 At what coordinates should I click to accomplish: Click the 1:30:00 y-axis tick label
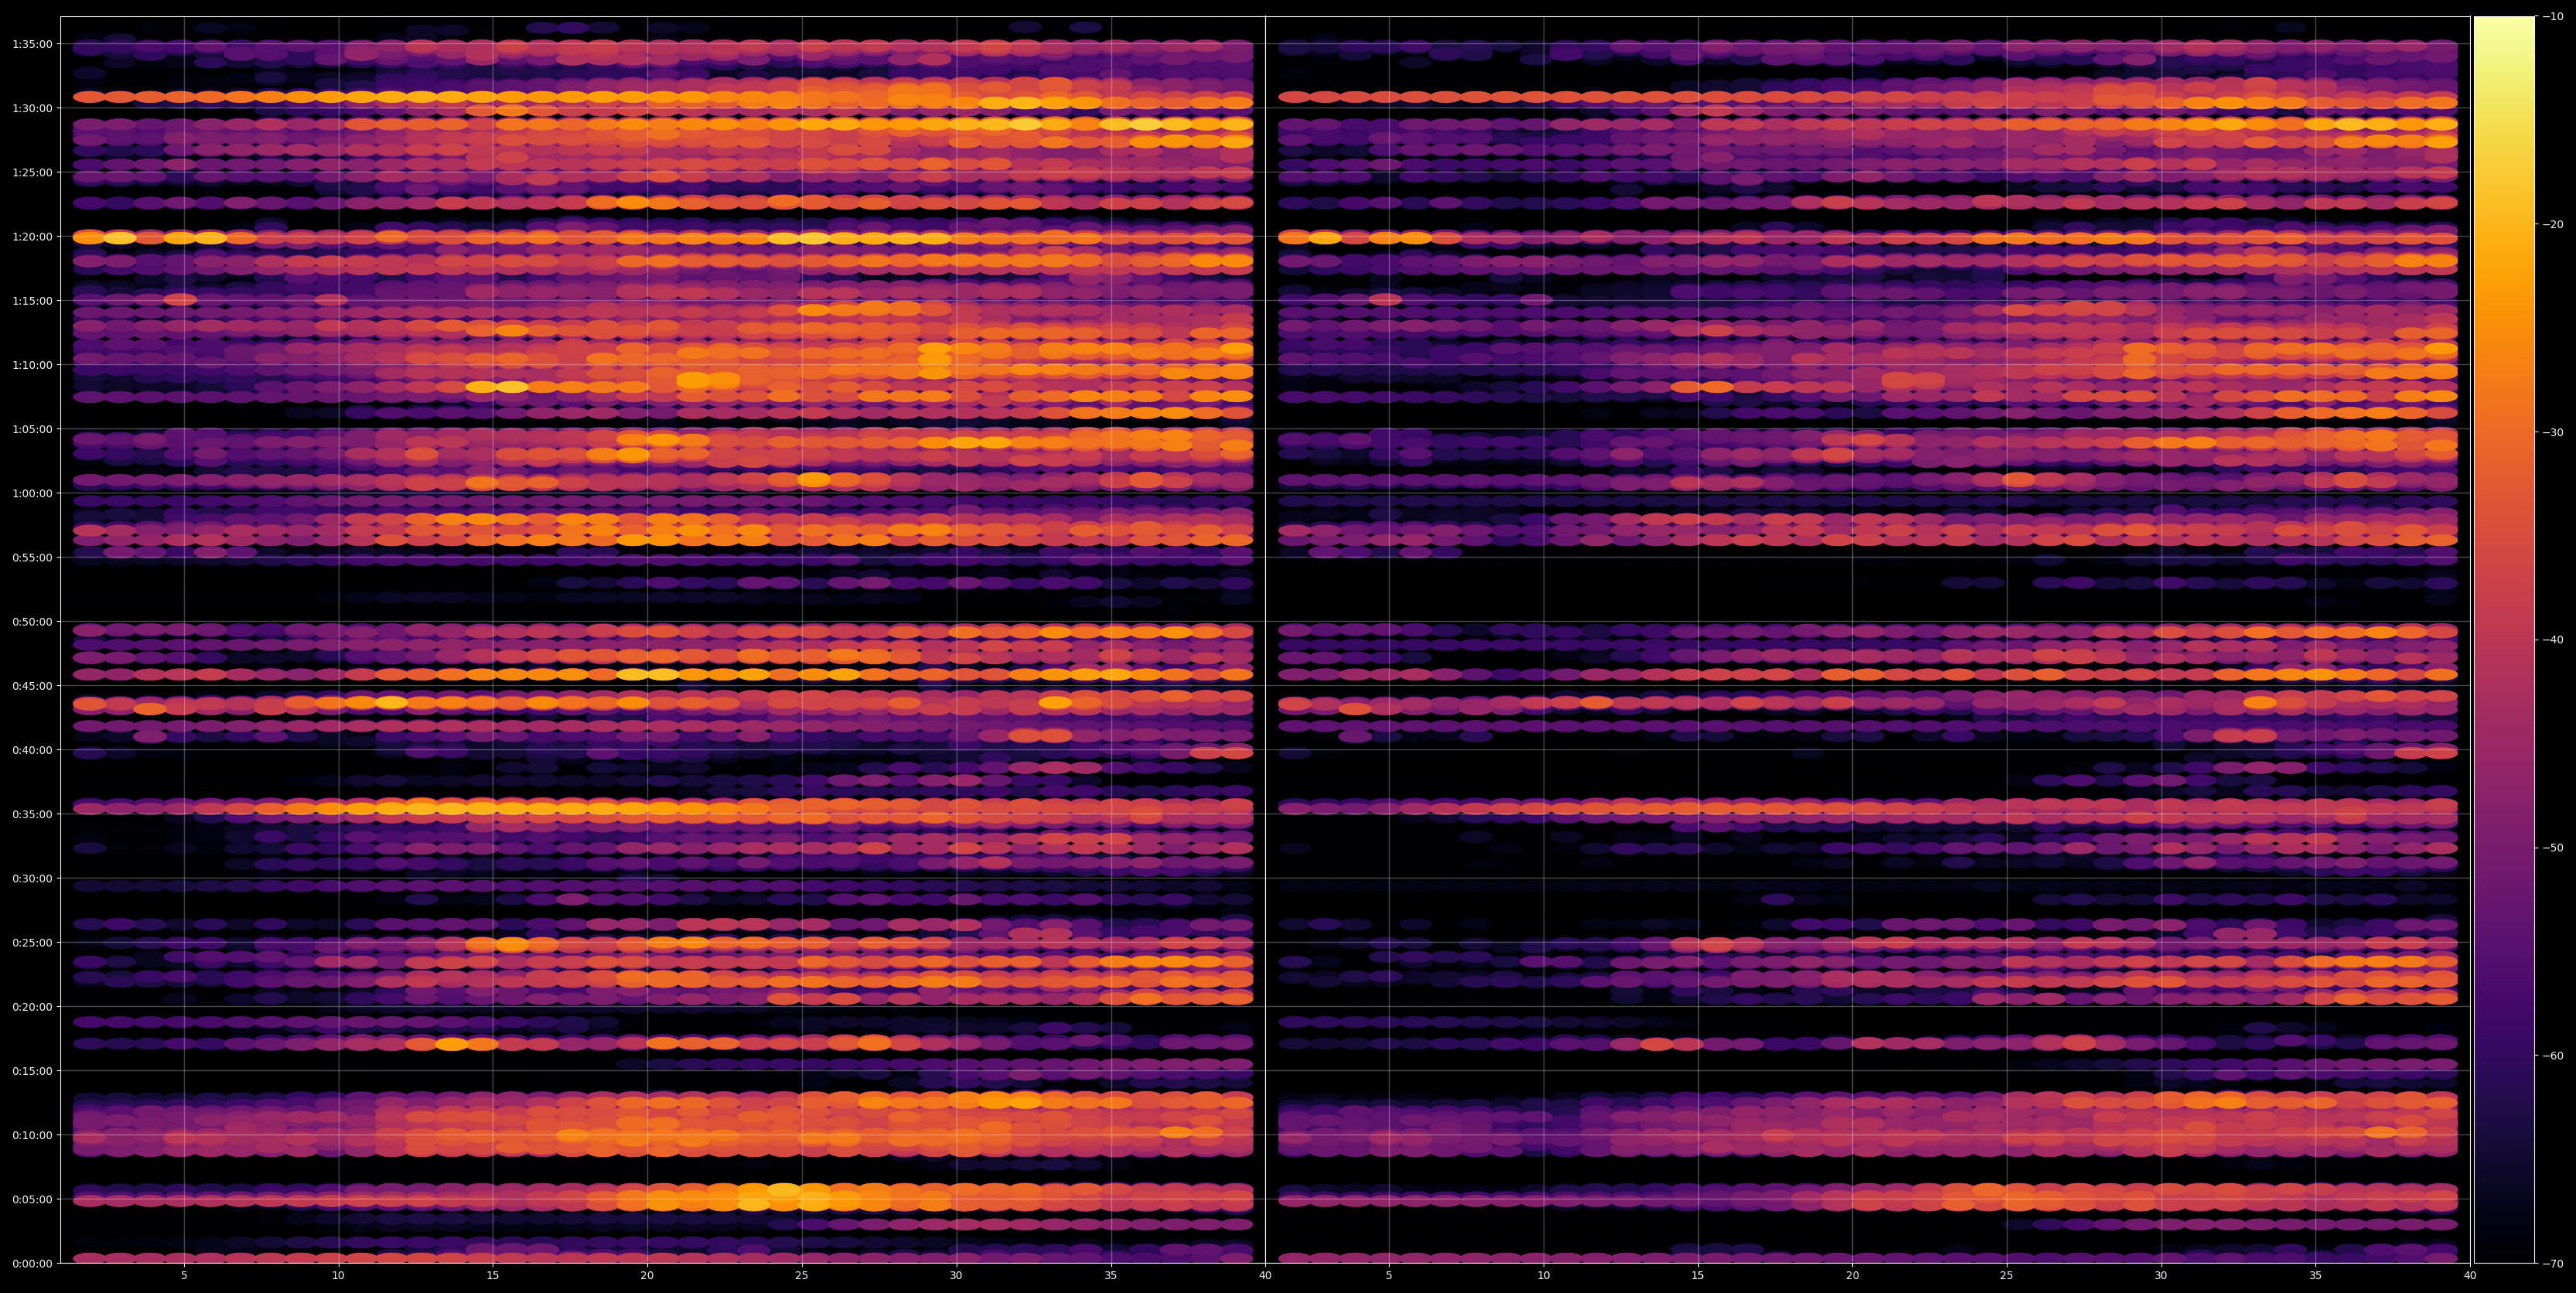(32, 108)
